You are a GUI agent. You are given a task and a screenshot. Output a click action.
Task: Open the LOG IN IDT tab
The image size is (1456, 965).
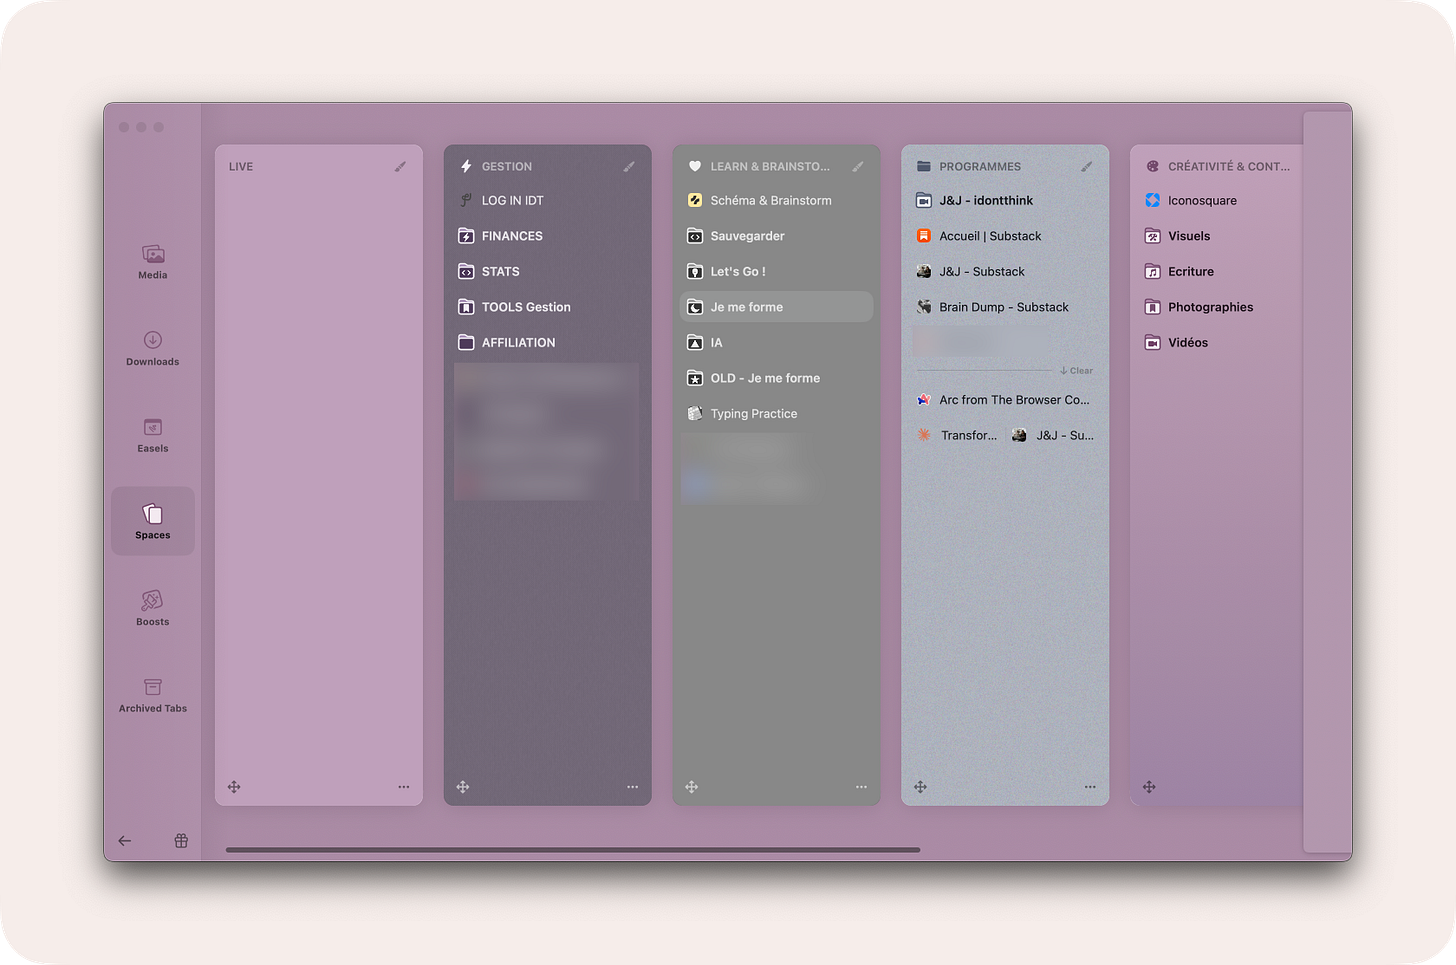point(547,201)
